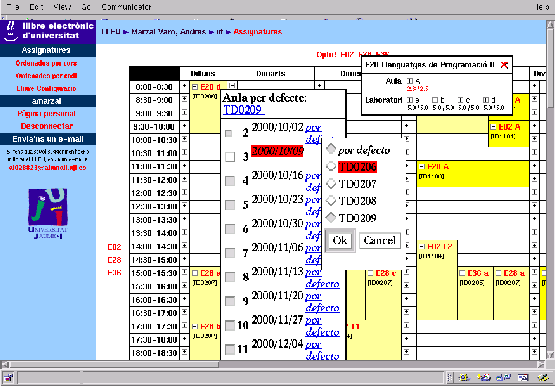Tick the Laboratori d checkbox

click(x=486, y=100)
